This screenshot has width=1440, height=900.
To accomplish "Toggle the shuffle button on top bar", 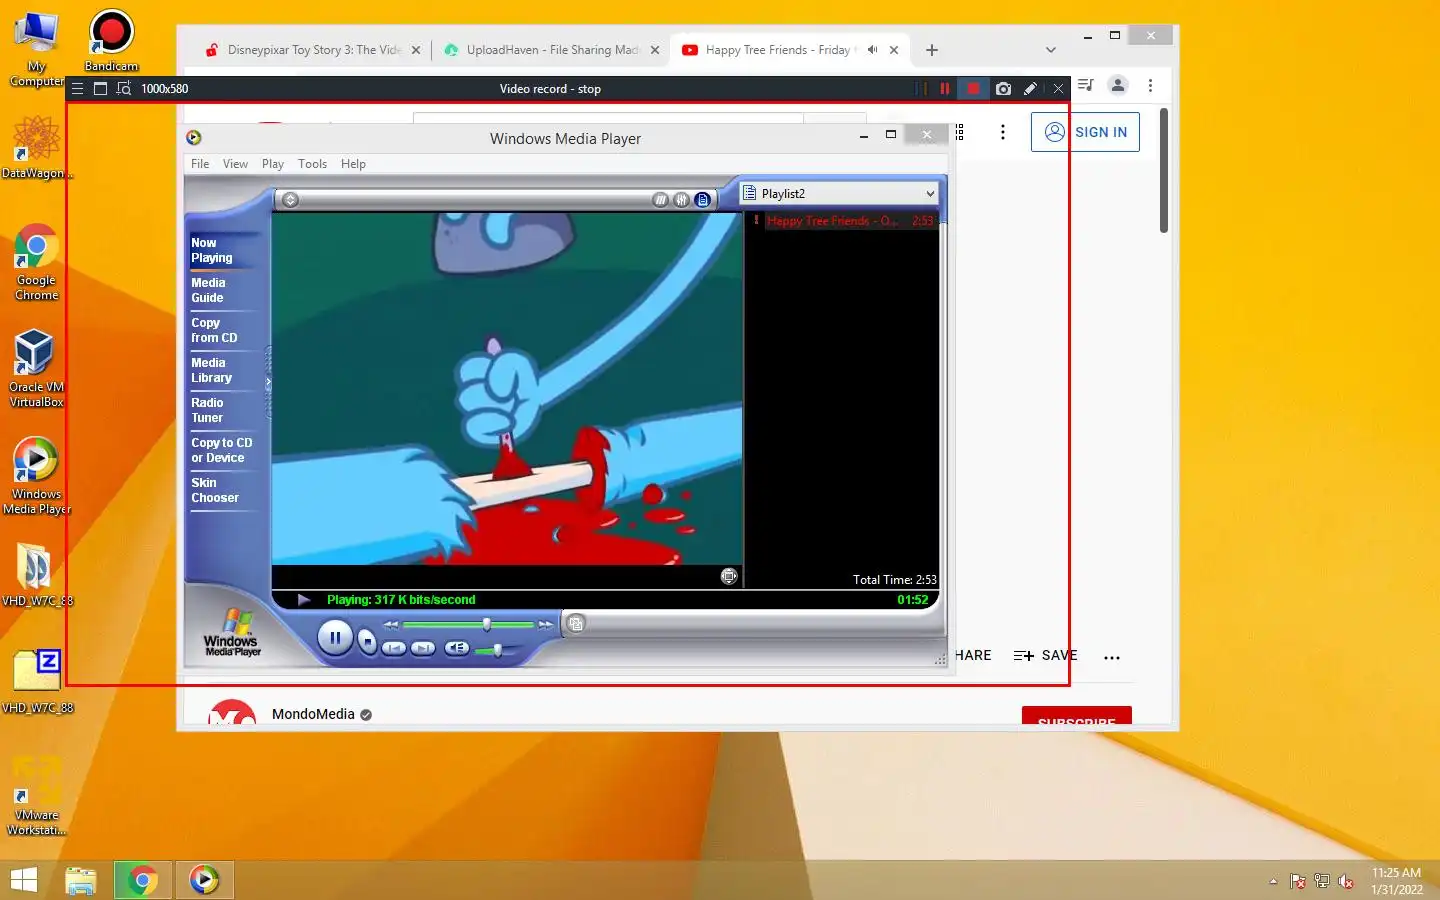I will tap(660, 200).
